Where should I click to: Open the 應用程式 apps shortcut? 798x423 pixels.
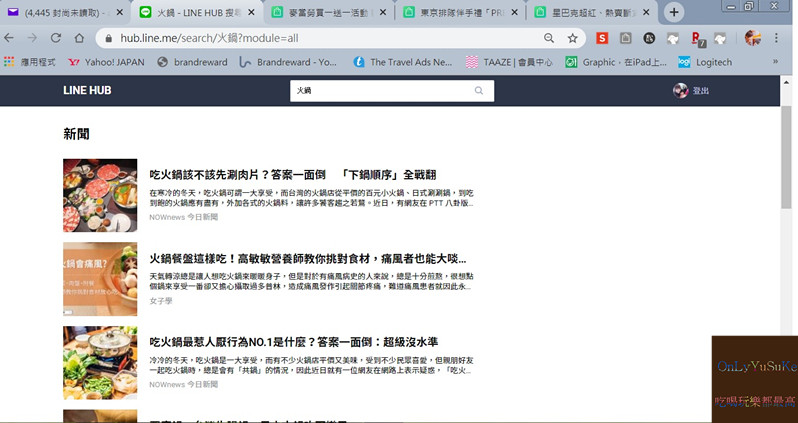pyautogui.click(x=30, y=62)
